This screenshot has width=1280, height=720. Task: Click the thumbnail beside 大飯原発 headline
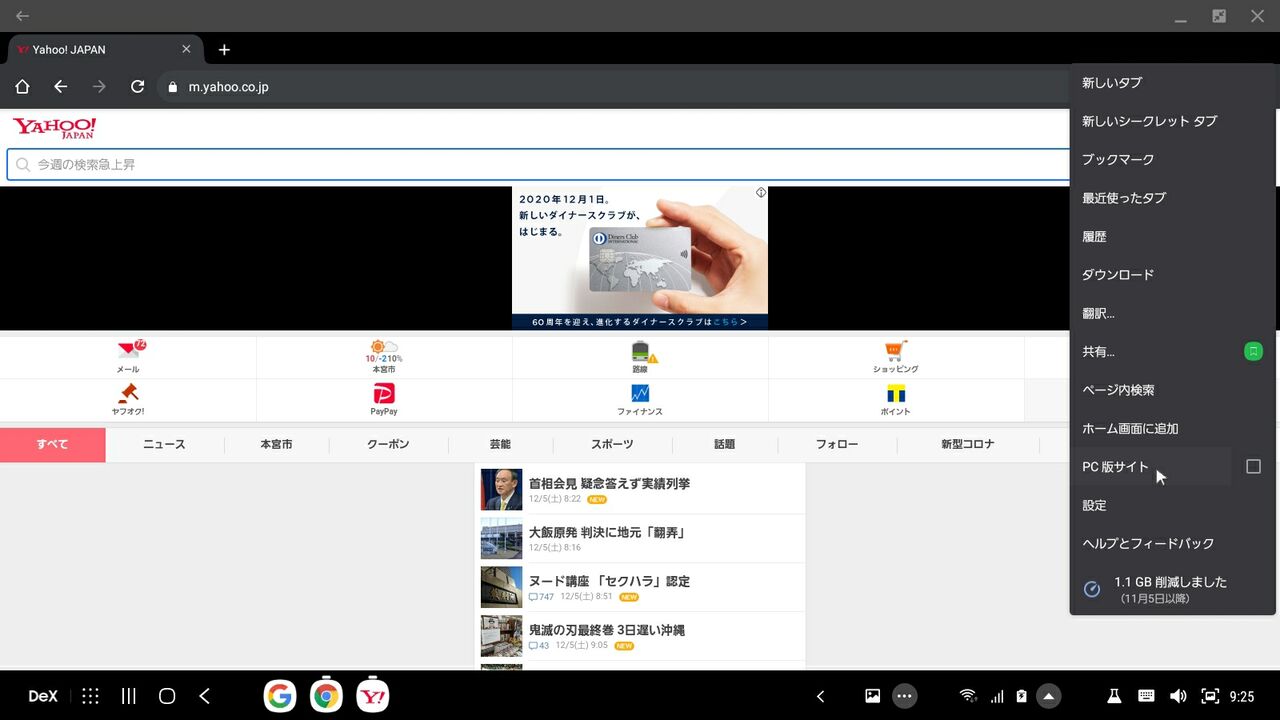click(x=501, y=538)
